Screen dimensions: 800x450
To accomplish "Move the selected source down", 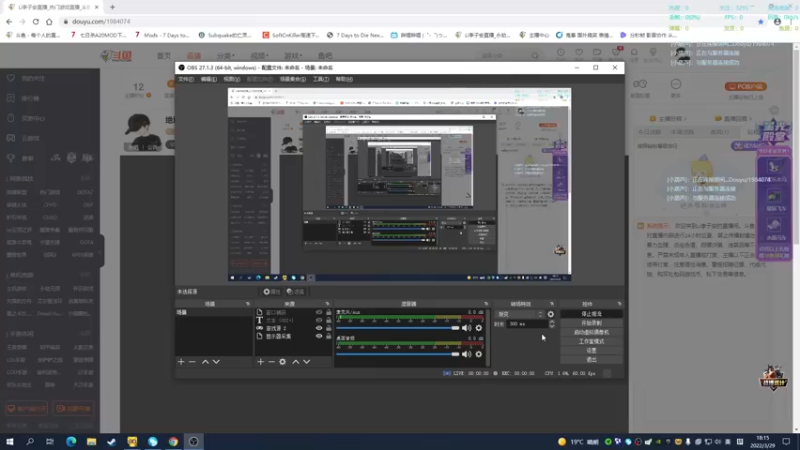I will pos(307,362).
